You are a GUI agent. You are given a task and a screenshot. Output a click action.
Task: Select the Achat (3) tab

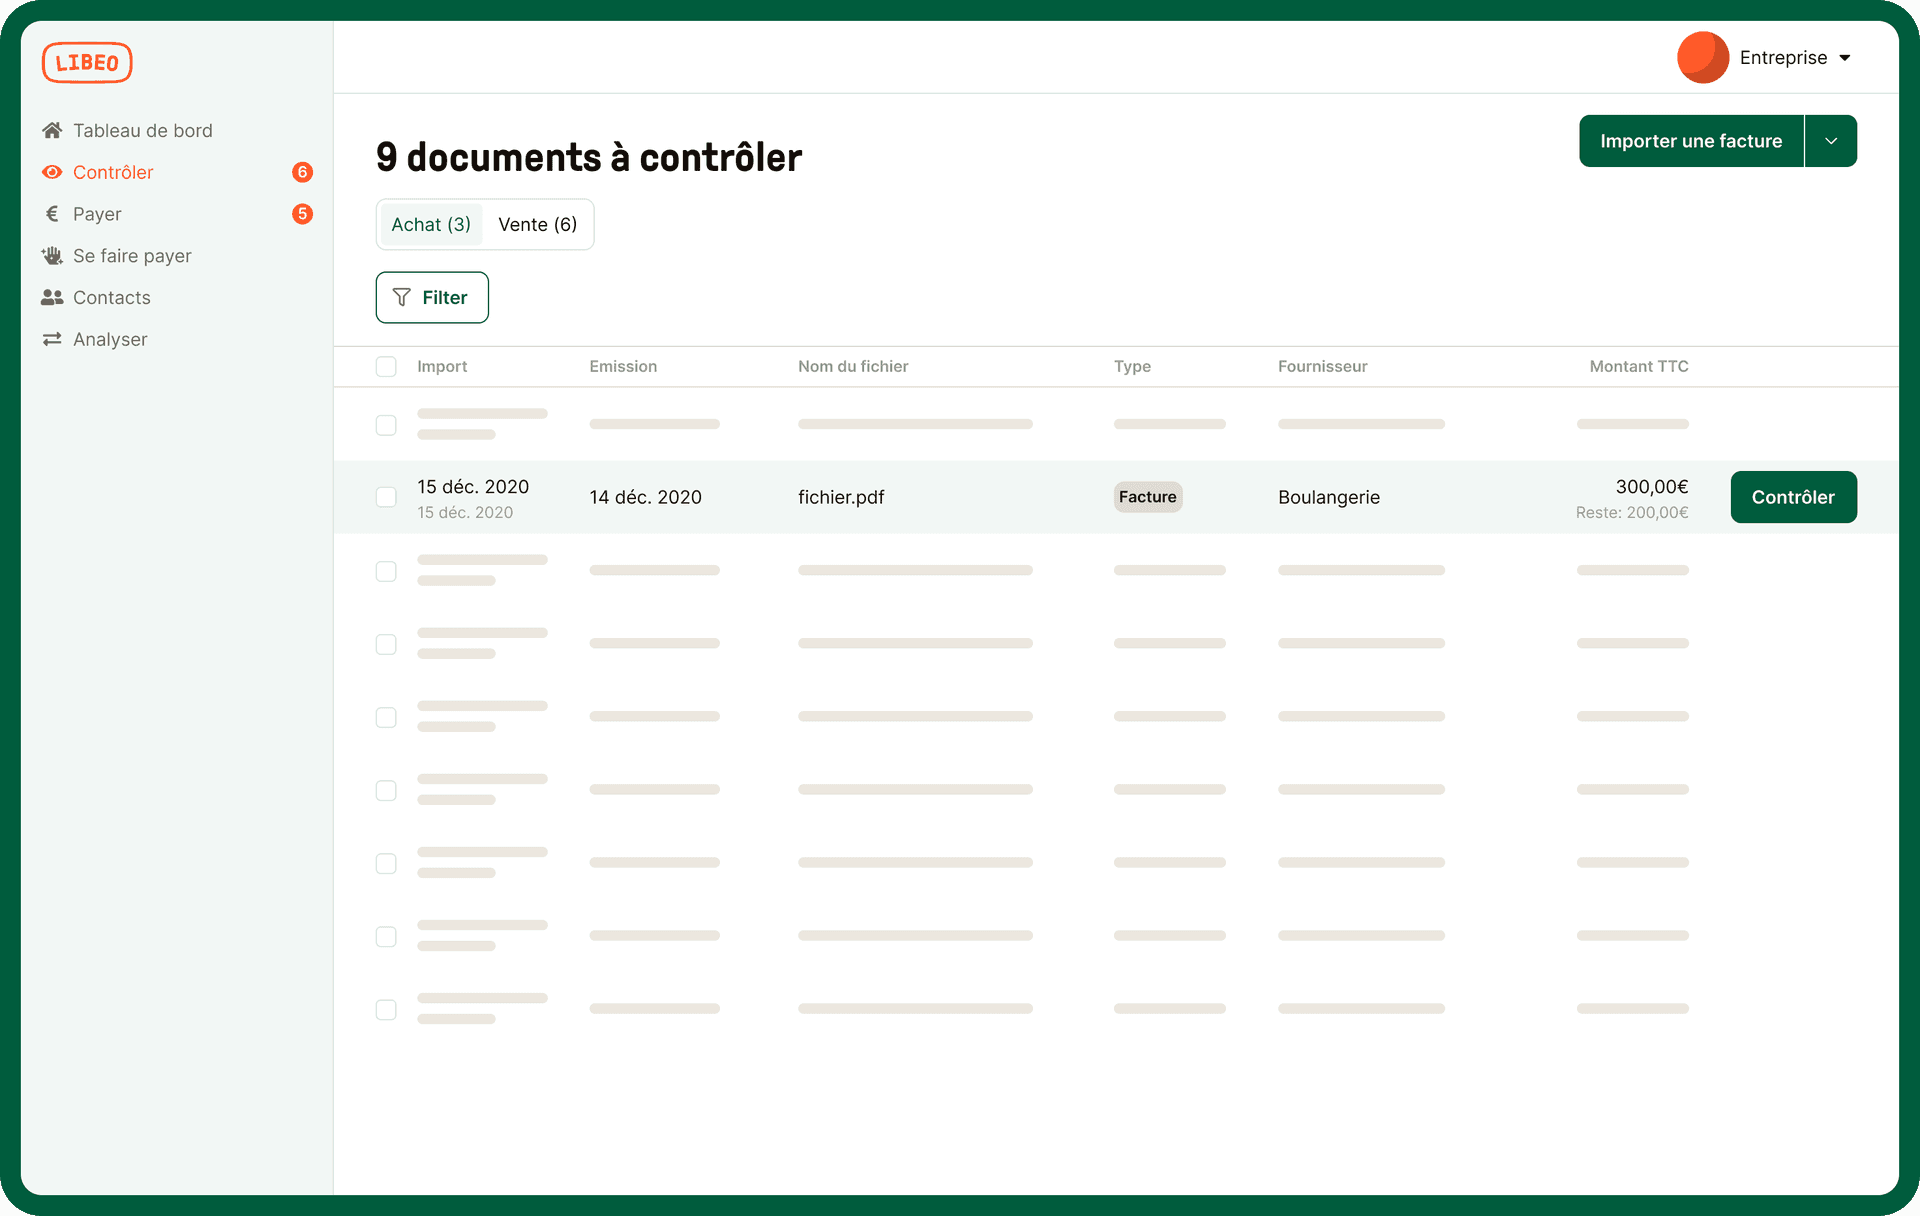(431, 225)
